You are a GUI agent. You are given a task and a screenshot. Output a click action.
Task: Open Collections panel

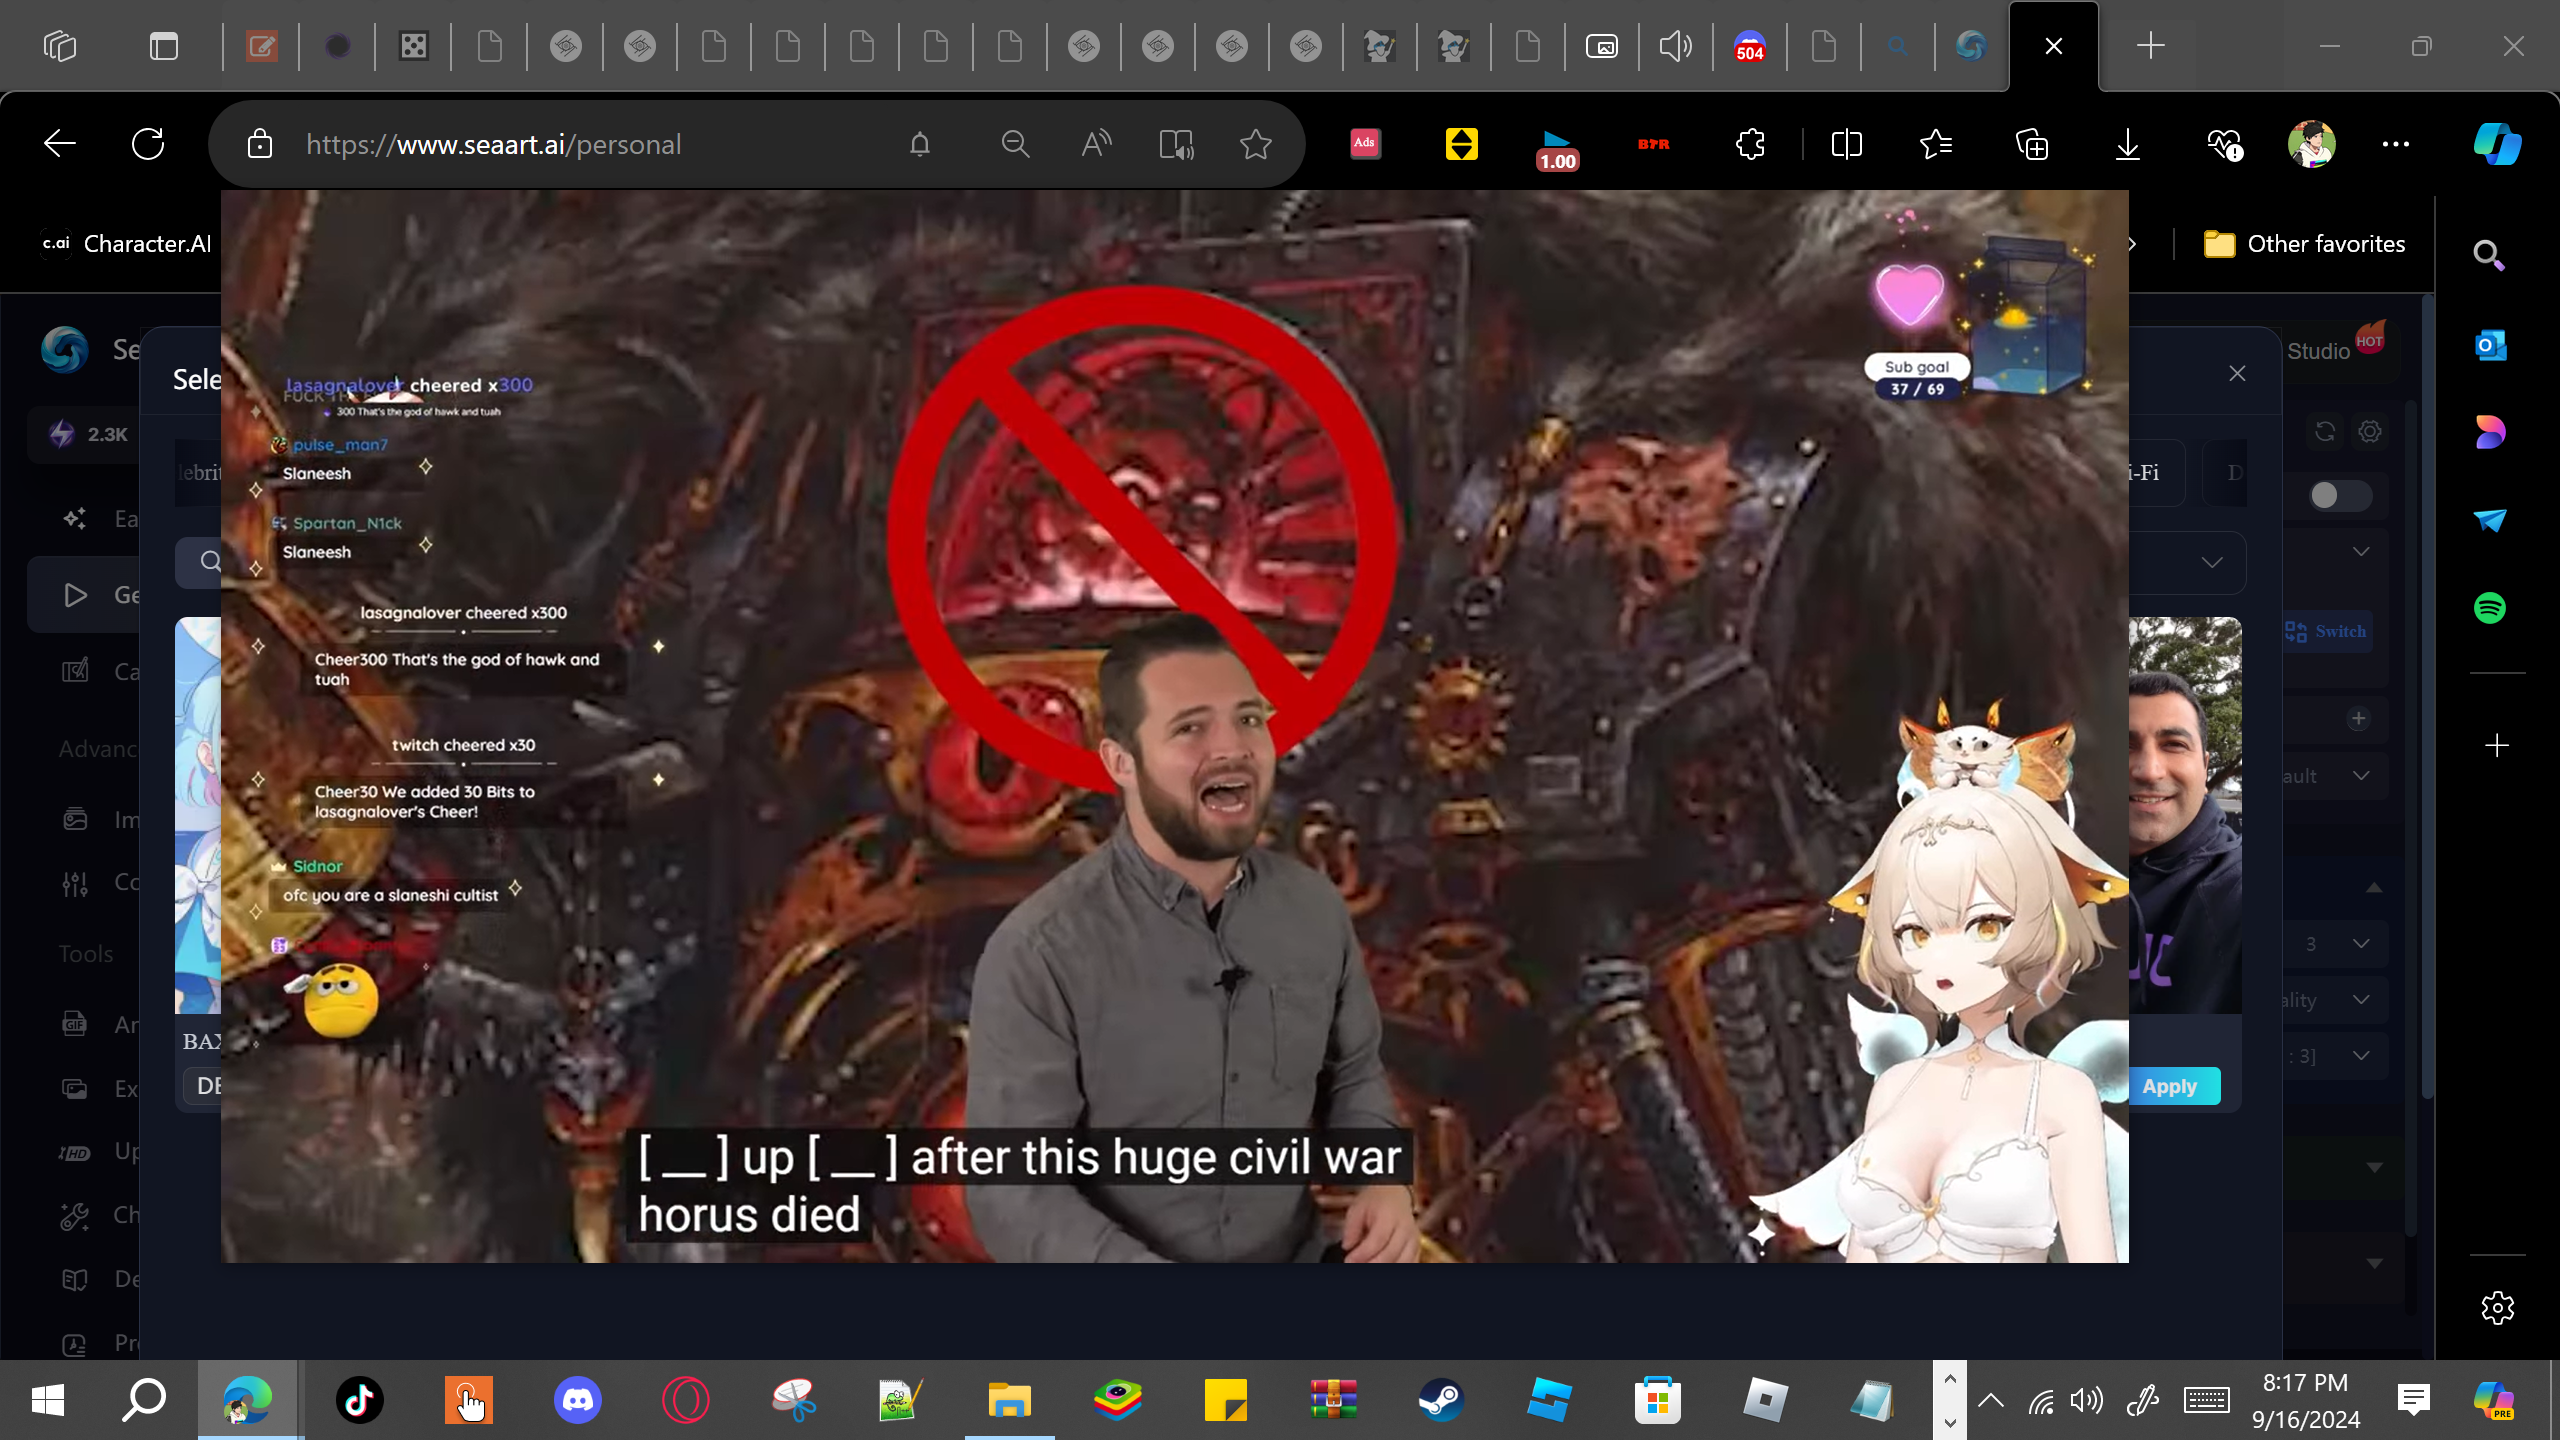click(x=2032, y=144)
